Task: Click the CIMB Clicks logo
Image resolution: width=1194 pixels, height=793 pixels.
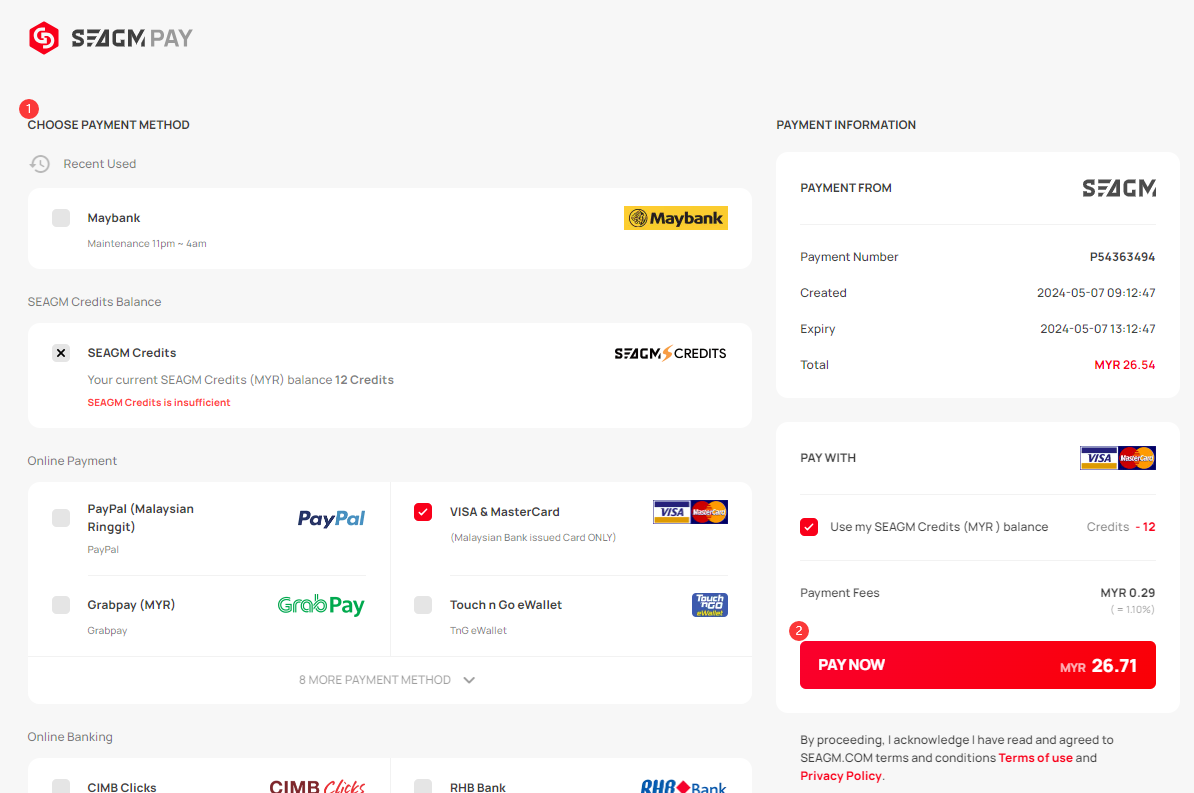Action: (x=317, y=785)
